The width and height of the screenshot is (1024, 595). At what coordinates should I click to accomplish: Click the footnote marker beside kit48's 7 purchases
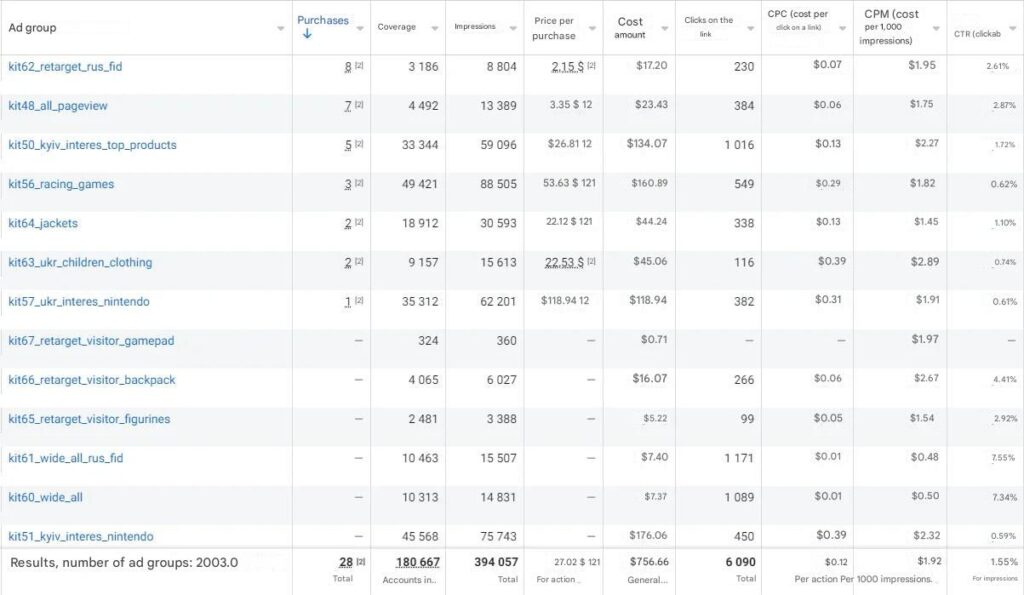pos(360,105)
